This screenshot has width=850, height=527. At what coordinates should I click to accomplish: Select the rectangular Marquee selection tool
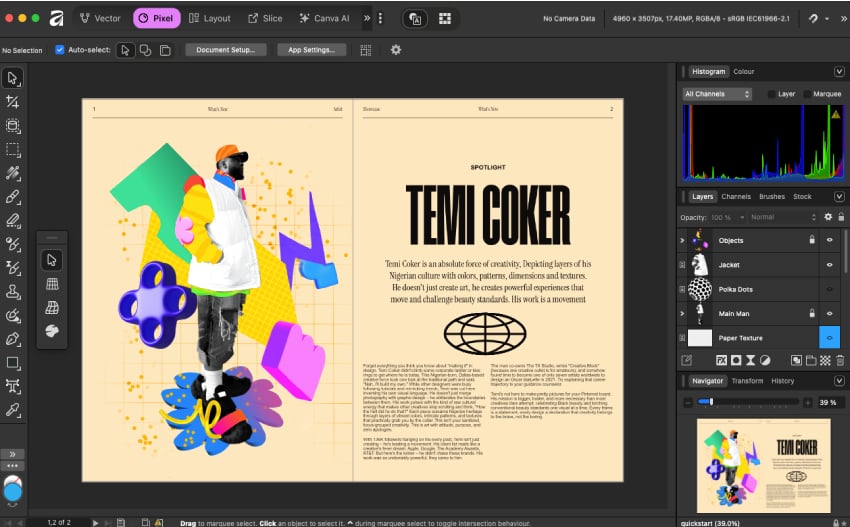pos(13,149)
